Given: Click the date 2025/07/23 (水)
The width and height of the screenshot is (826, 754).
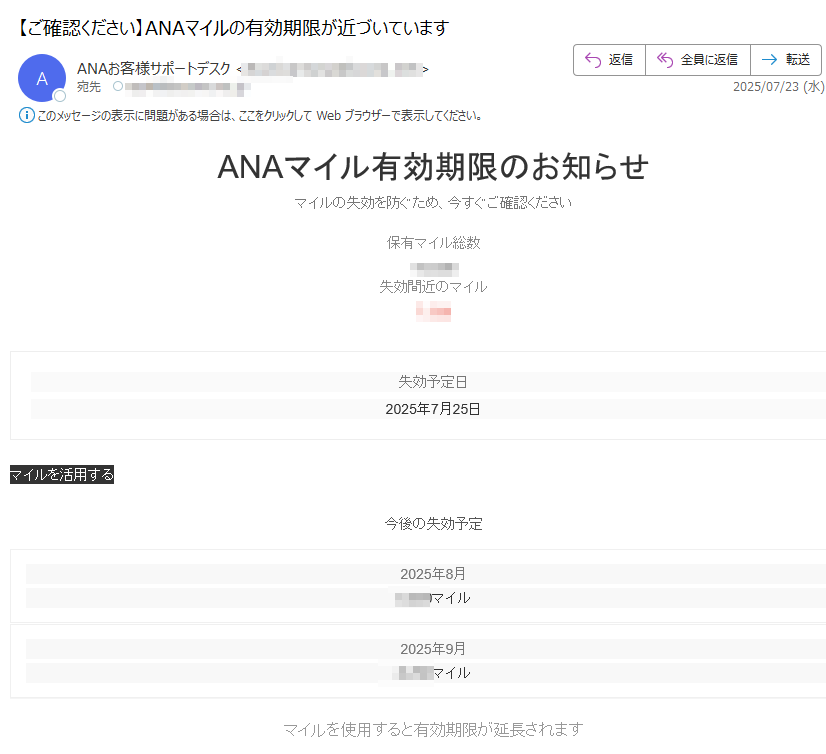Looking at the screenshot, I should (x=778, y=87).
